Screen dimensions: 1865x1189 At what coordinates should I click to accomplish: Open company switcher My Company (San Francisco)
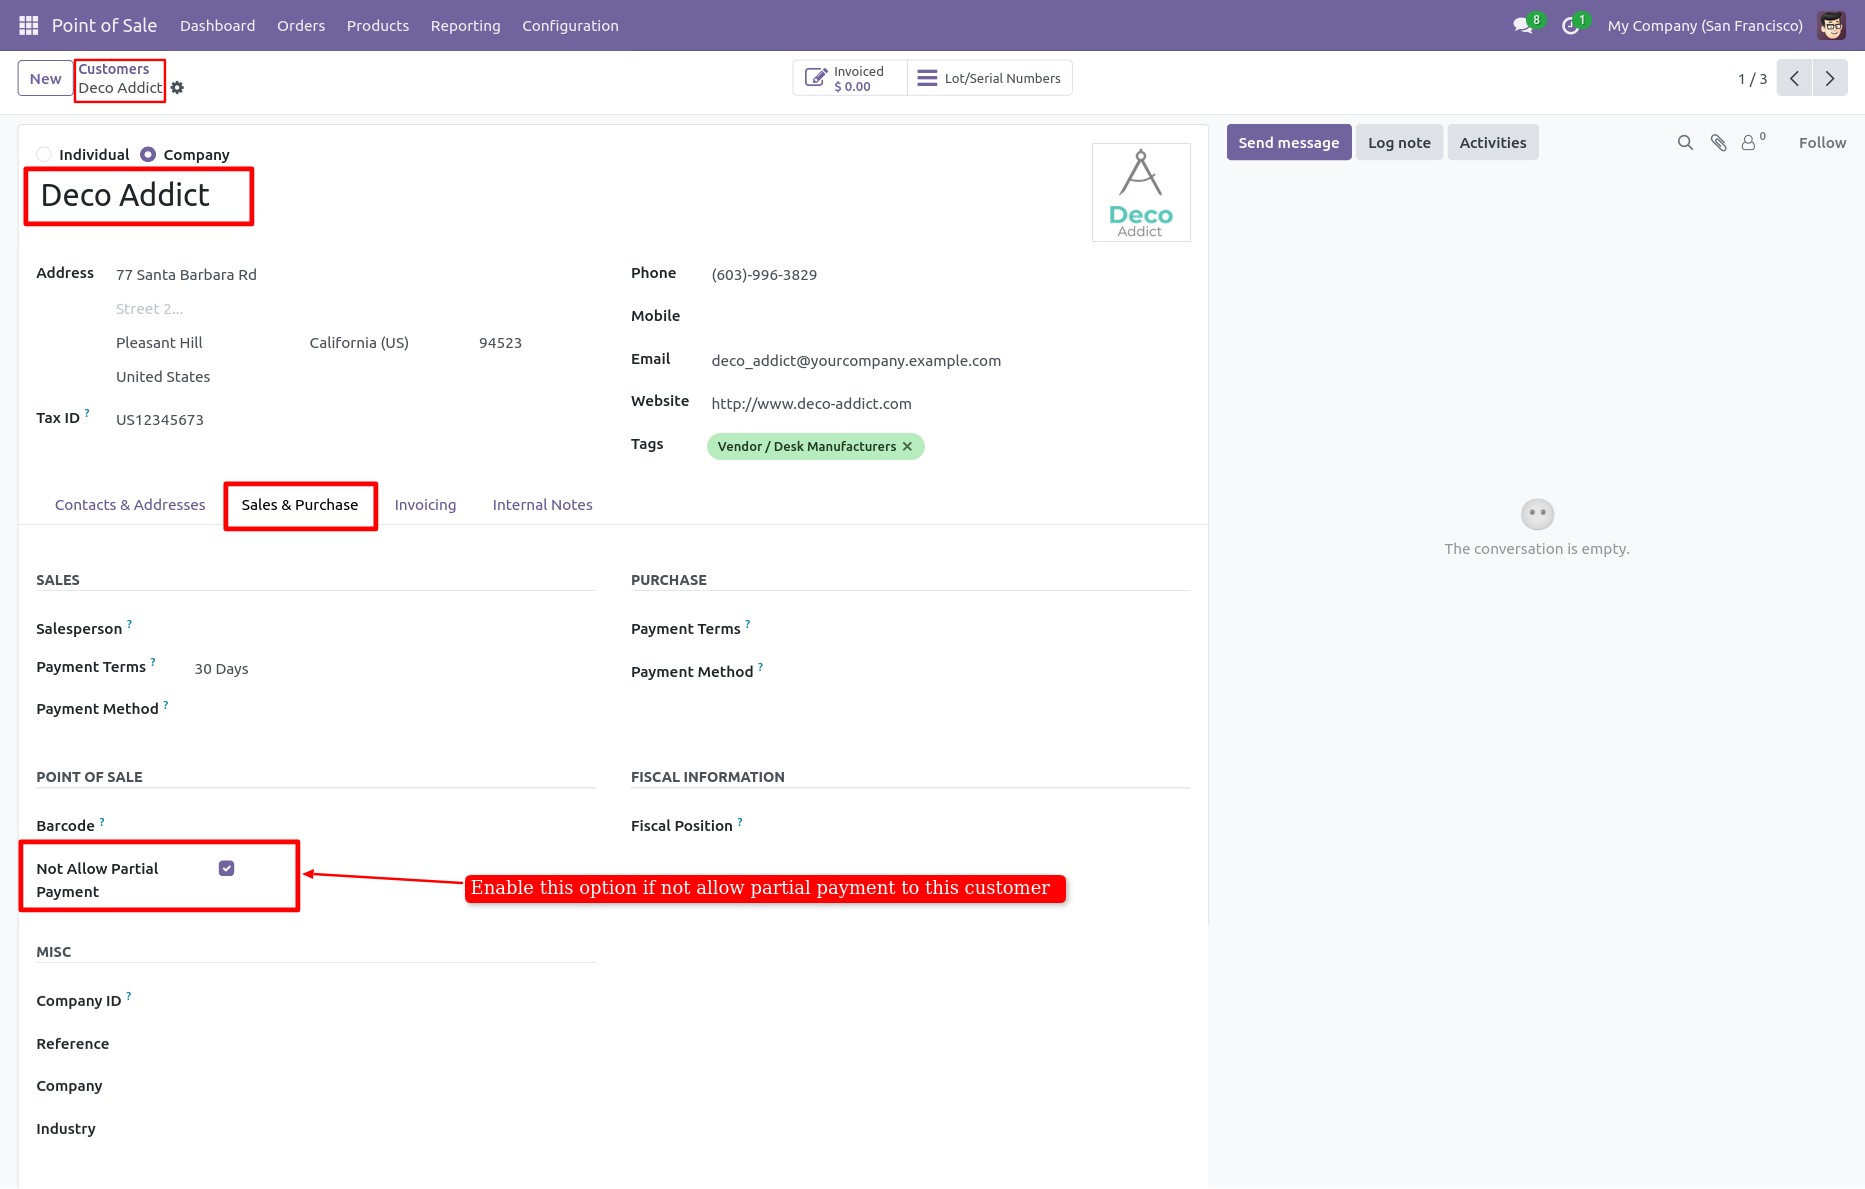coord(1704,26)
